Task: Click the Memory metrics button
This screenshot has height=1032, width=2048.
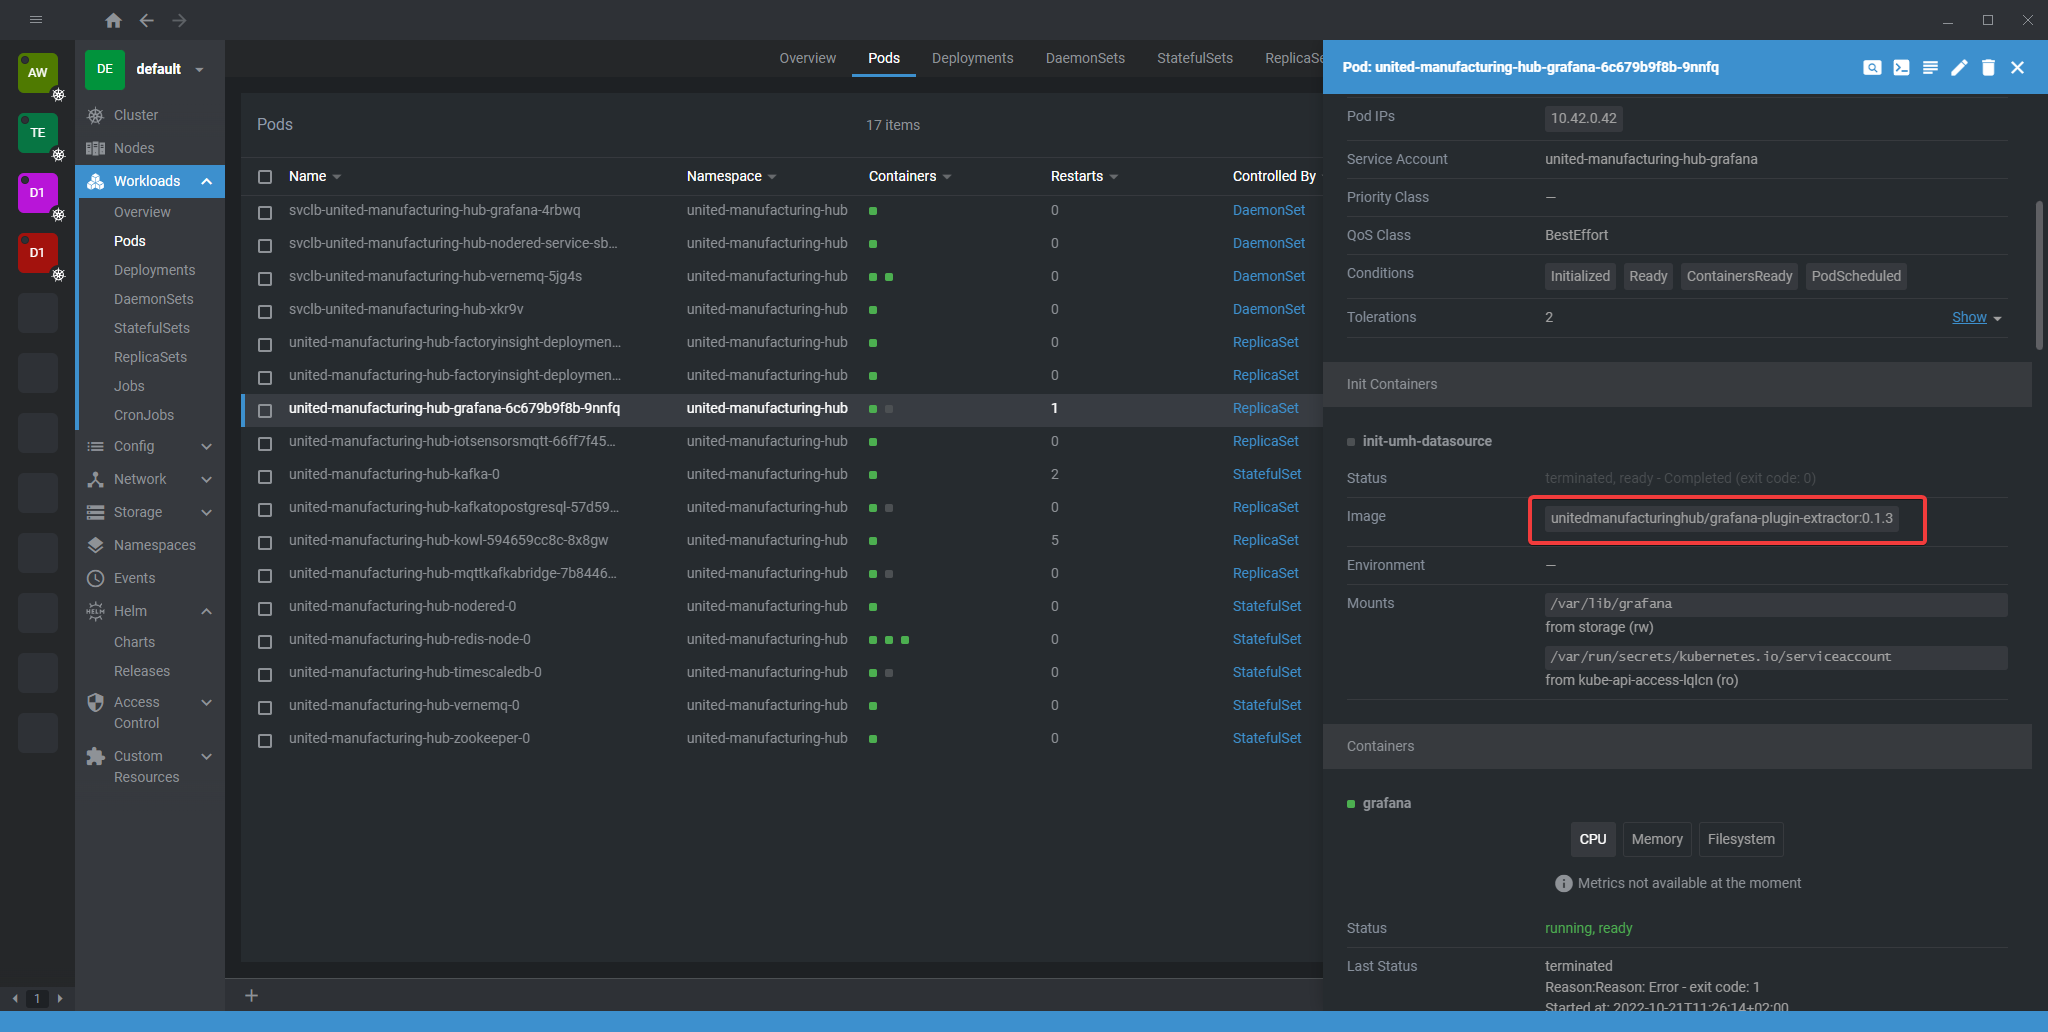Action: [1656, 839]
